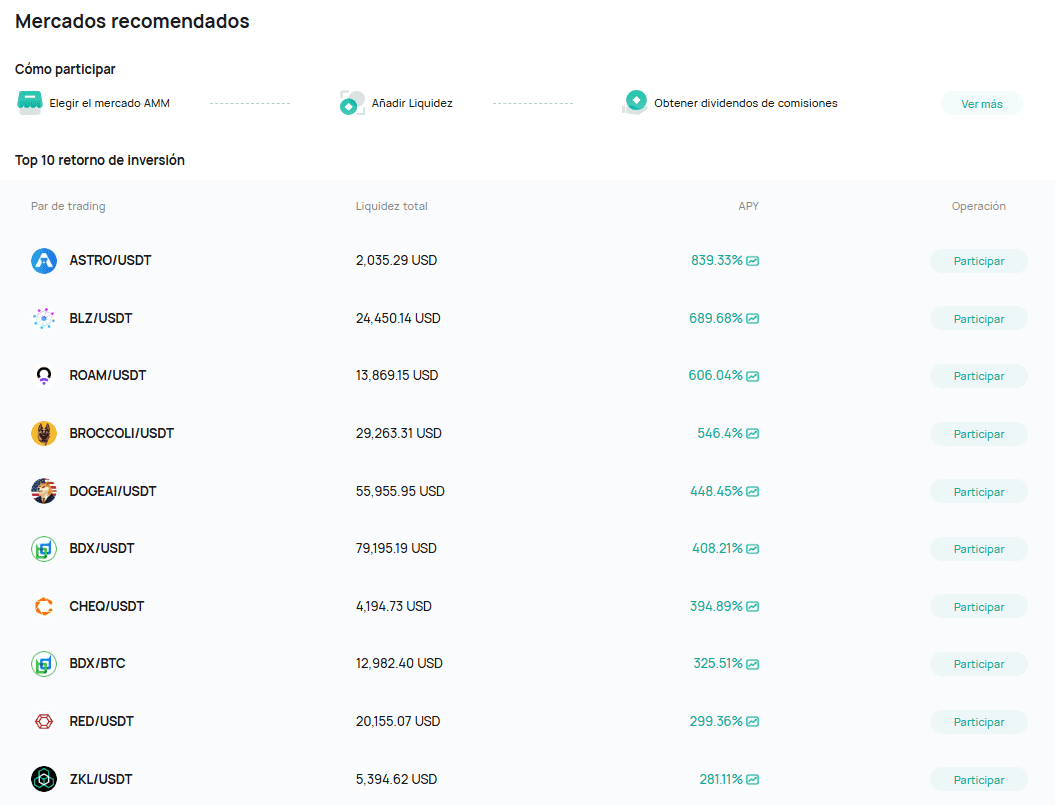Click the BLZ coin logo icon
Image resolution: width=1055 pixels, height=805 pixels.
click(44, 318)
